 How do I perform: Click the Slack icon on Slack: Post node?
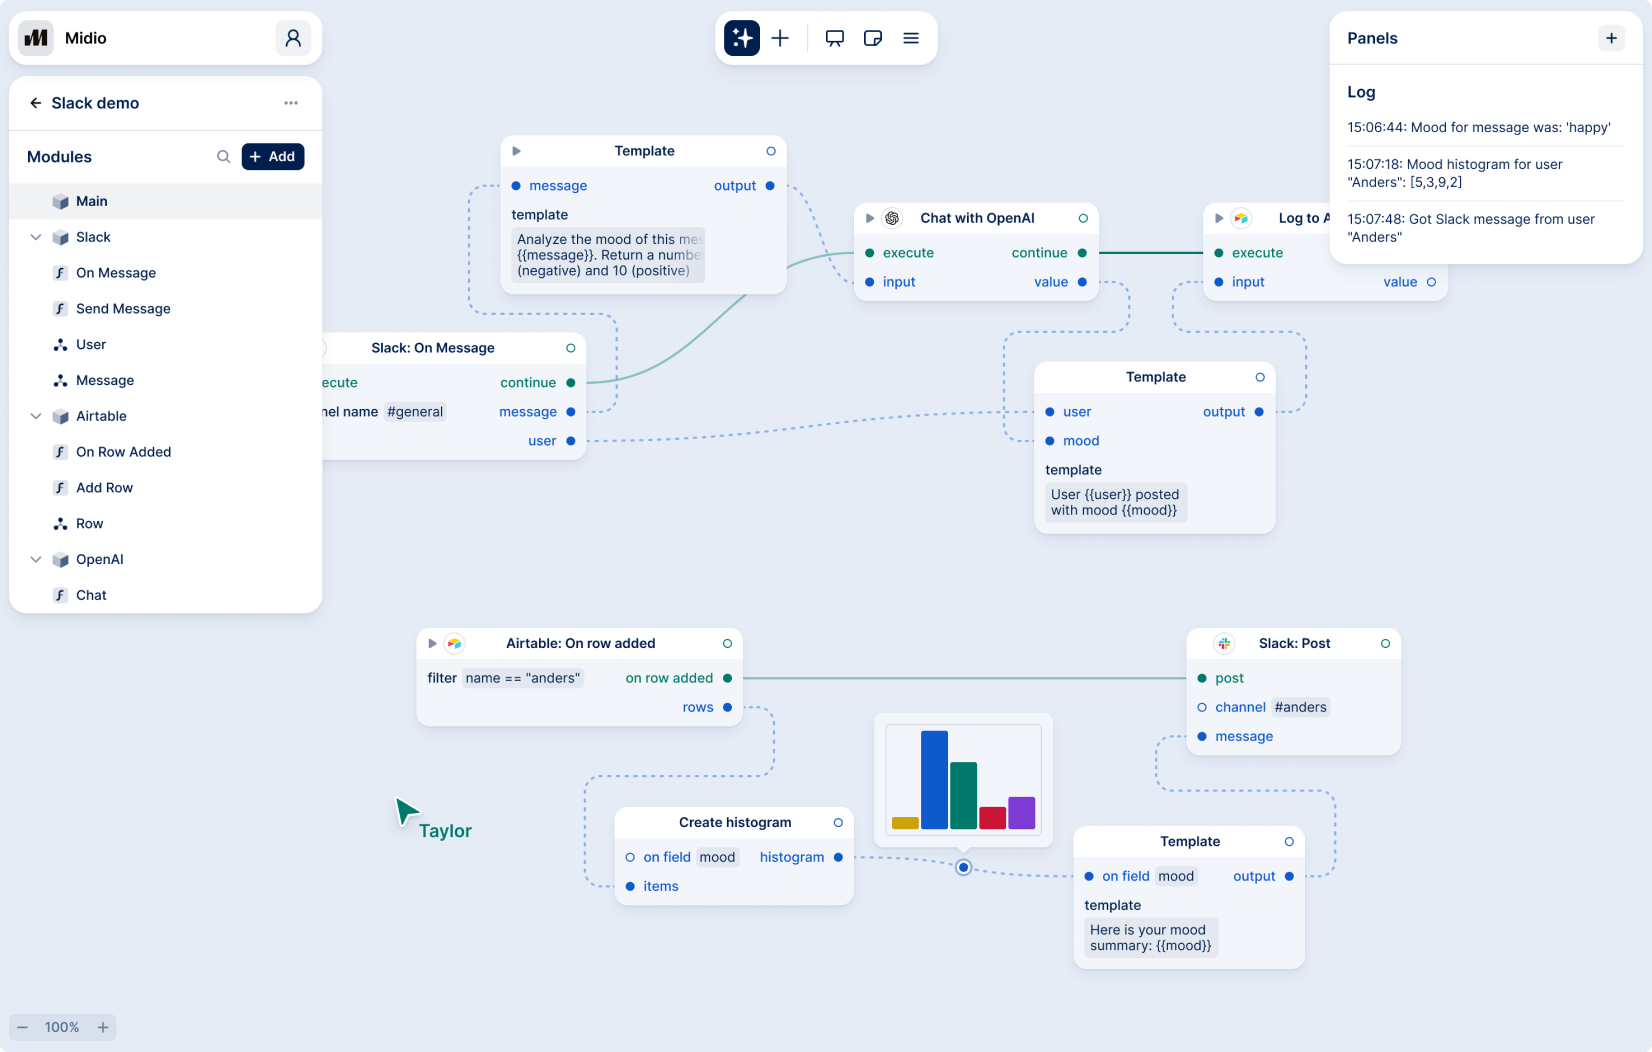click(x=1224, y=644)
